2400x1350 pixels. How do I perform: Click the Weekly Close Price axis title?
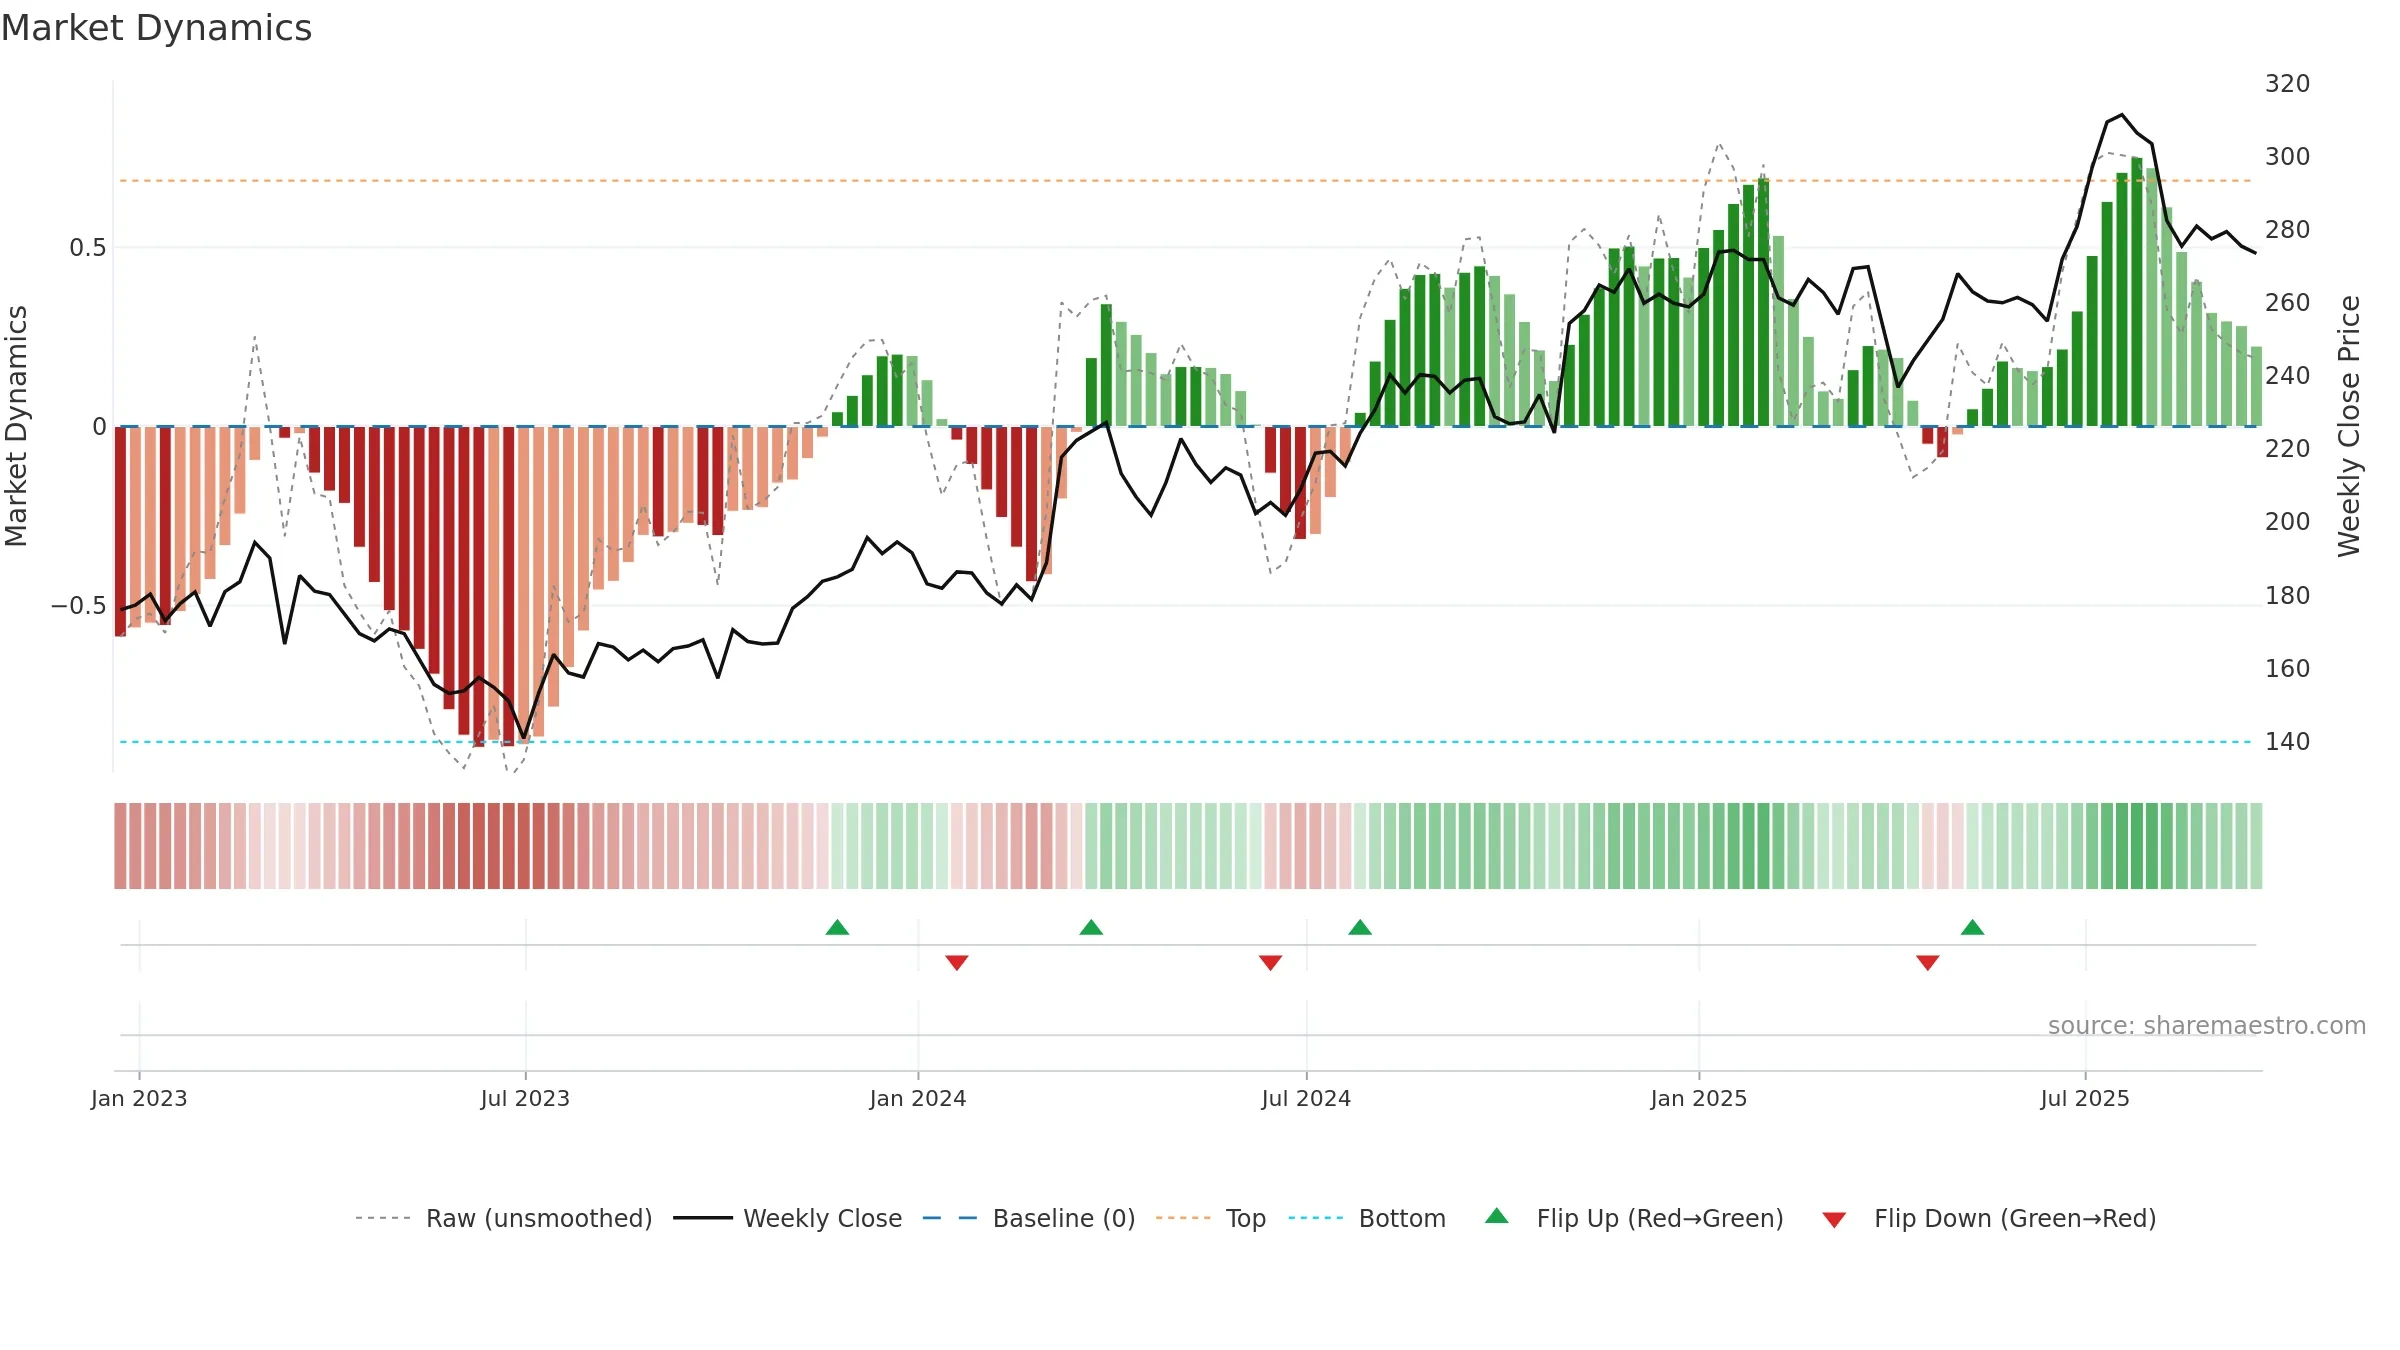tap(2349, 426)
